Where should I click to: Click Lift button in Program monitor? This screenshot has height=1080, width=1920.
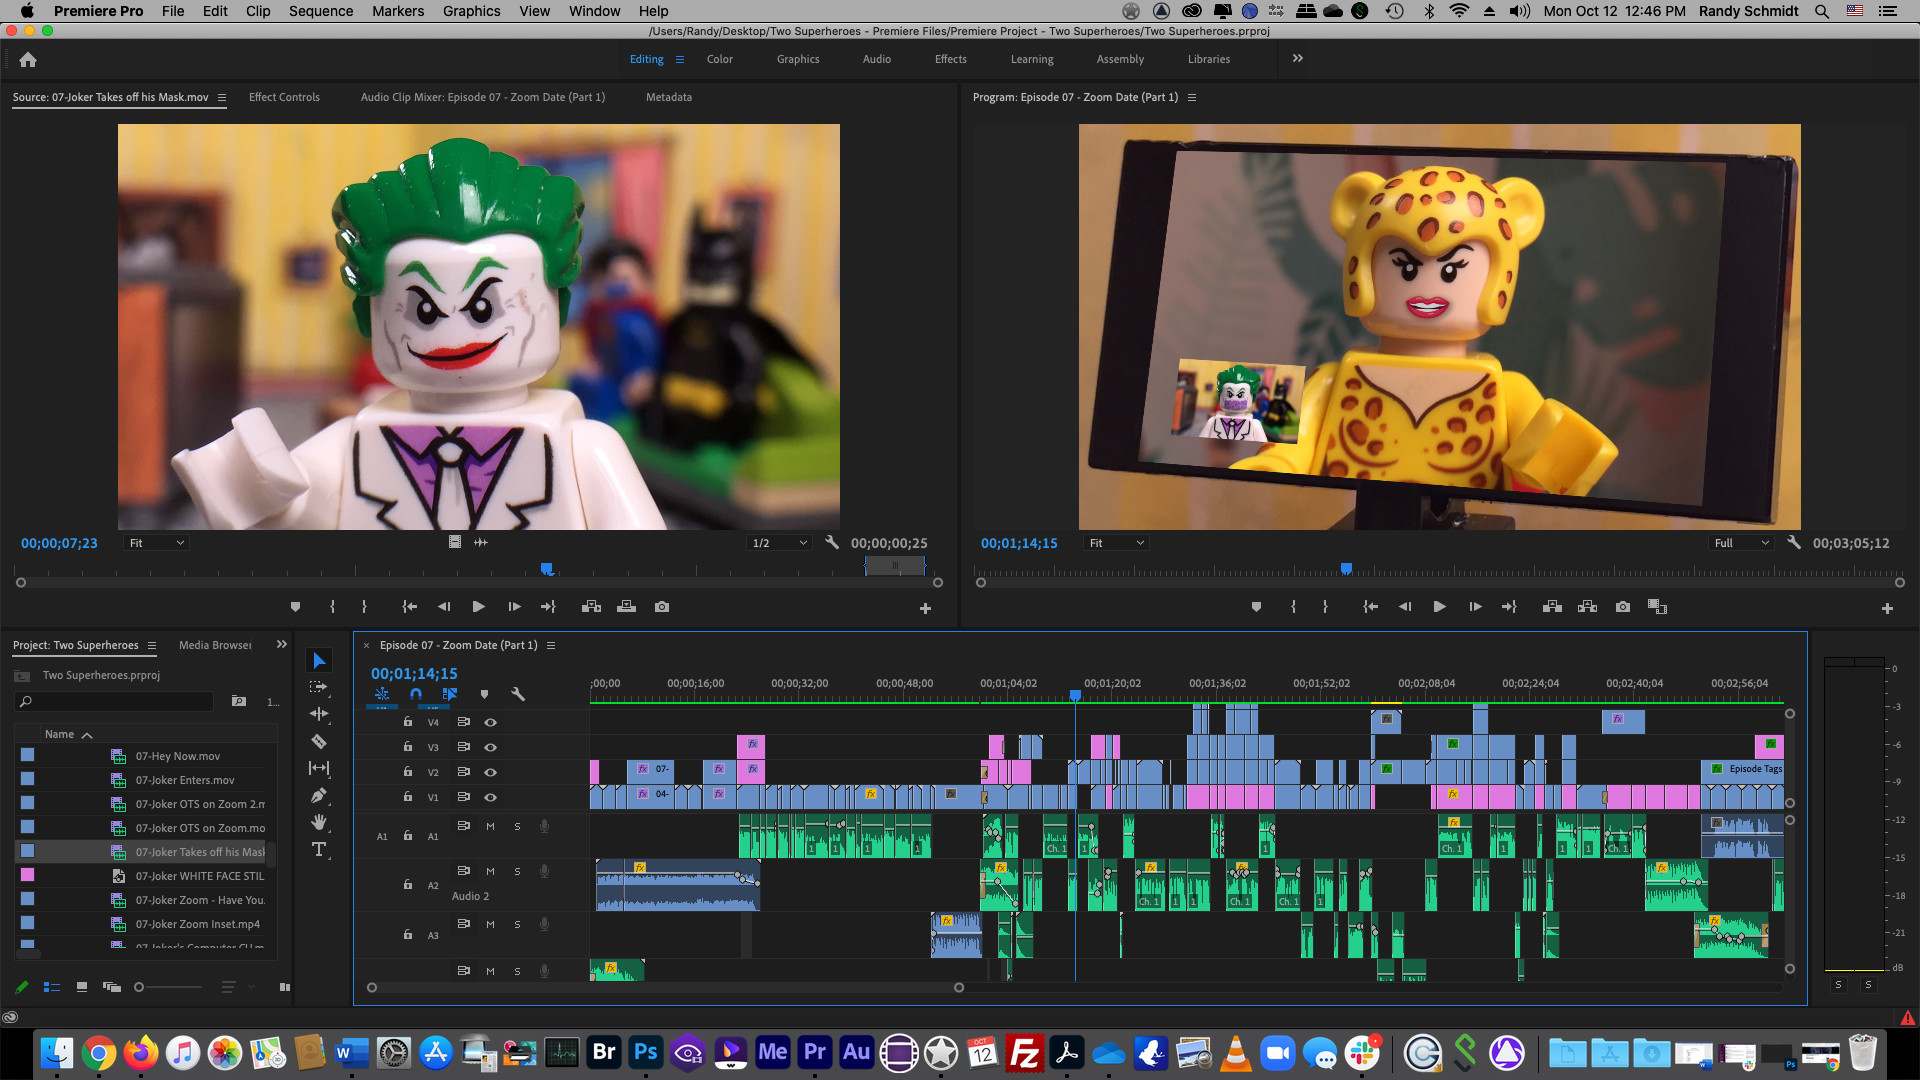[1552, 607]
